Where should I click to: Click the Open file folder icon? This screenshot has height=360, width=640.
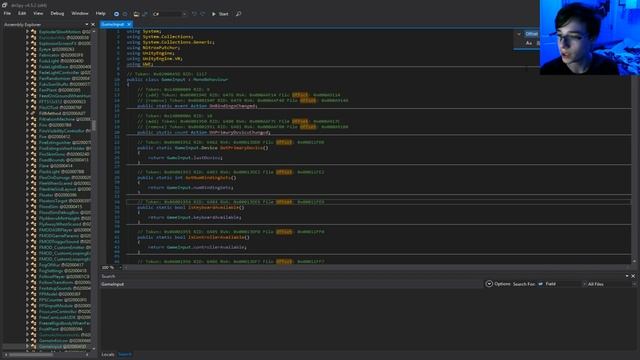(x=136, y=14)
